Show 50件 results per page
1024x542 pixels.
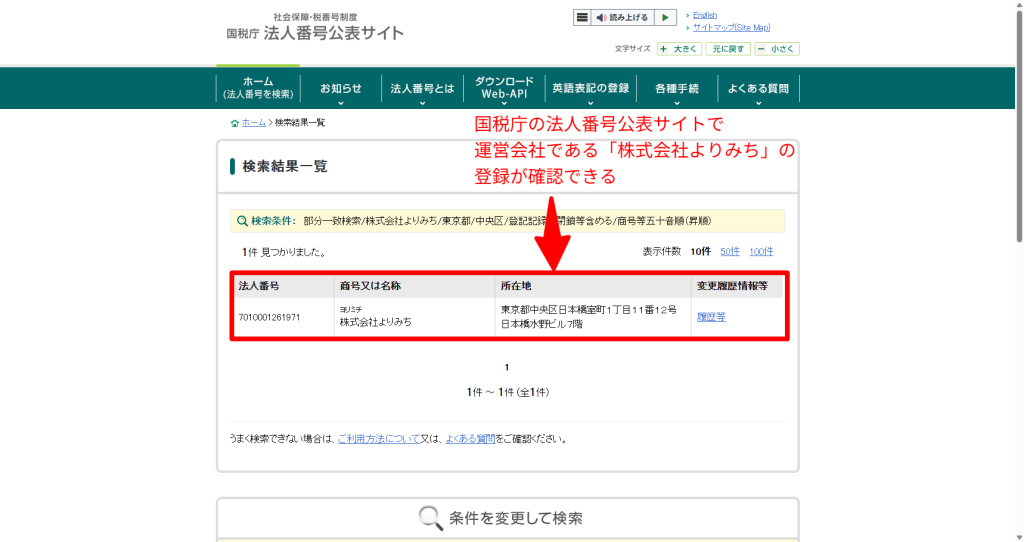(730, 252)
